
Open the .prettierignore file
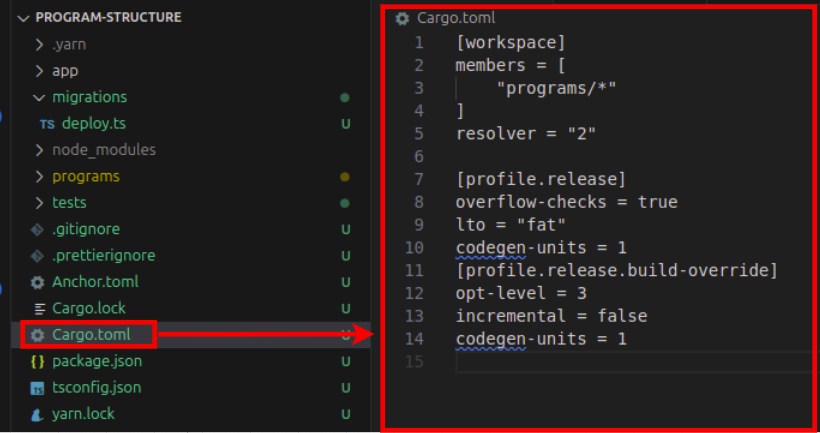104,255
